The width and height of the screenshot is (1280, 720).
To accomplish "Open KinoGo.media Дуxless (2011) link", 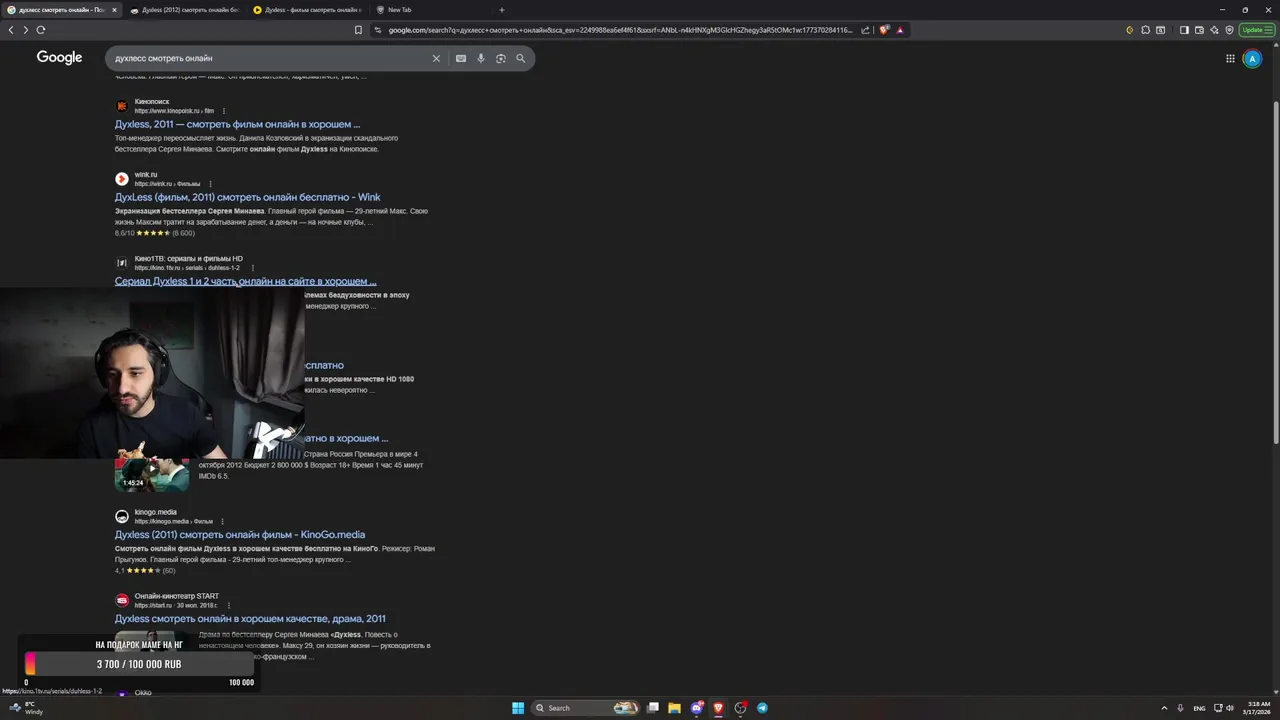I will pyautogui.click(x=240, y=534).
